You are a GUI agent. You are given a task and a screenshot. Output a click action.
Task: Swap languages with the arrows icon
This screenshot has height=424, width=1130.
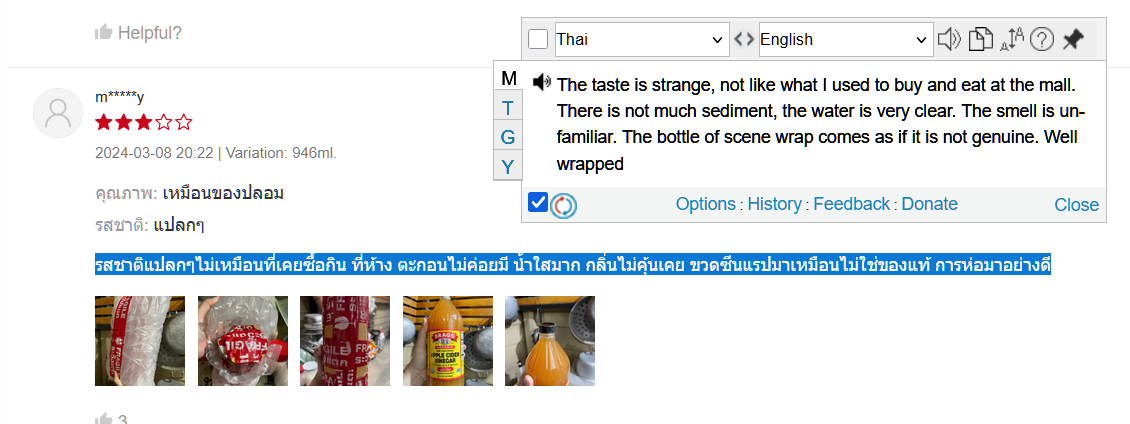(x=744, y=39)
